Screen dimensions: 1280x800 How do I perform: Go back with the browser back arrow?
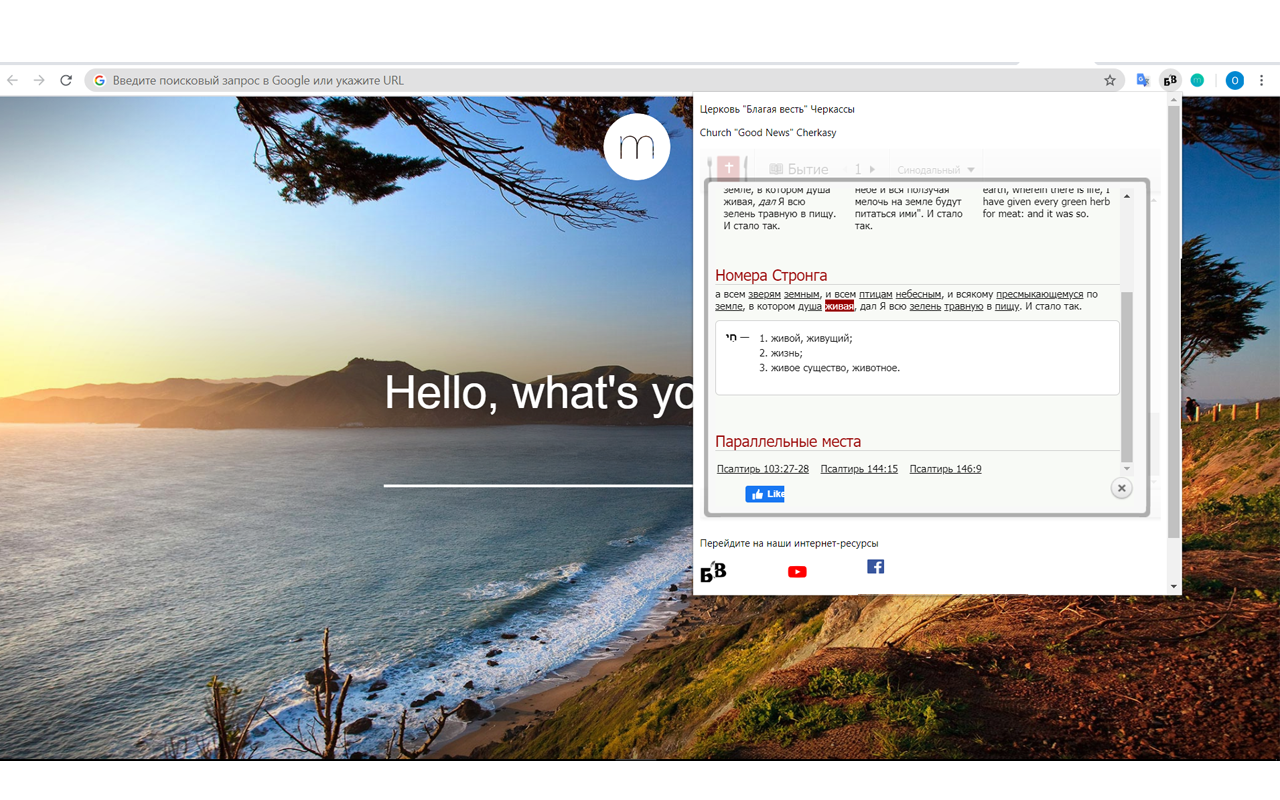[12, 80]
